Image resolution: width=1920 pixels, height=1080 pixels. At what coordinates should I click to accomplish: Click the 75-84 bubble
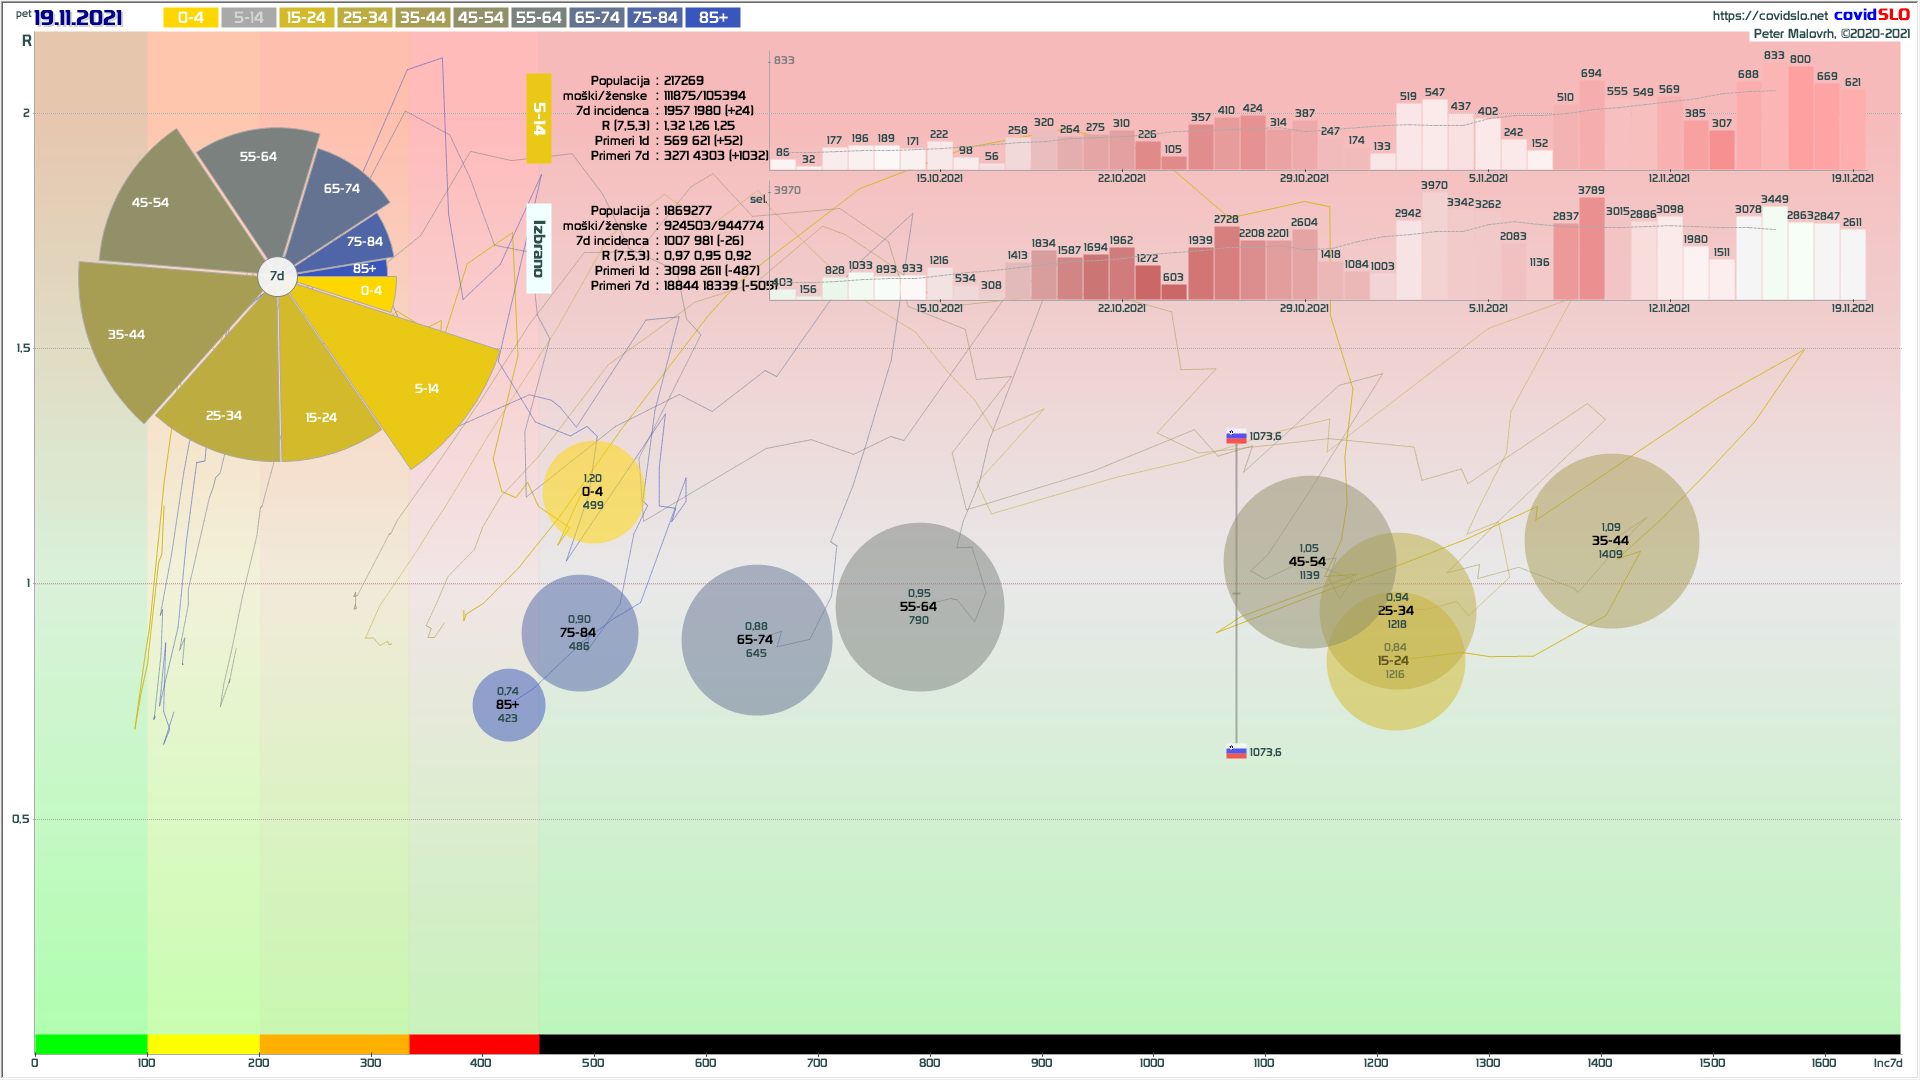pyautogui.click(x=579, y=633)
